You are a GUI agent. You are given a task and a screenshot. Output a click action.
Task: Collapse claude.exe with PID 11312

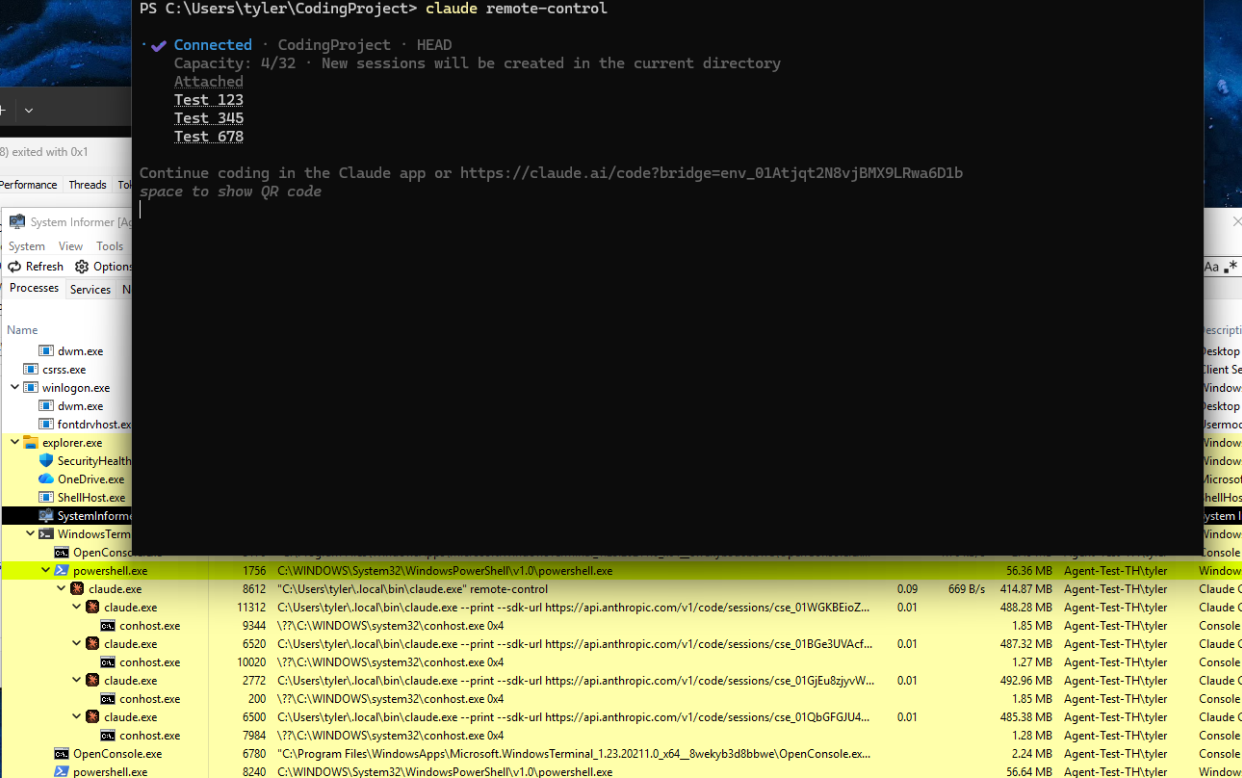(77, 607)
